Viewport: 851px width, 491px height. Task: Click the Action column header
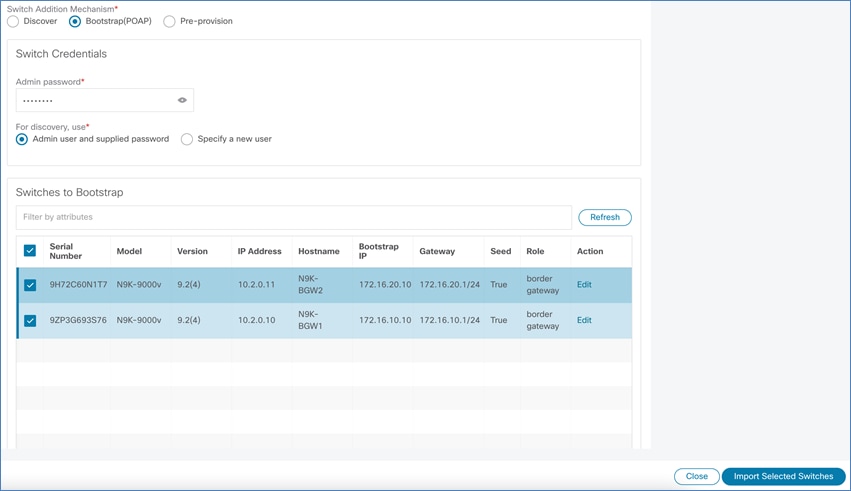pos(590,251)
